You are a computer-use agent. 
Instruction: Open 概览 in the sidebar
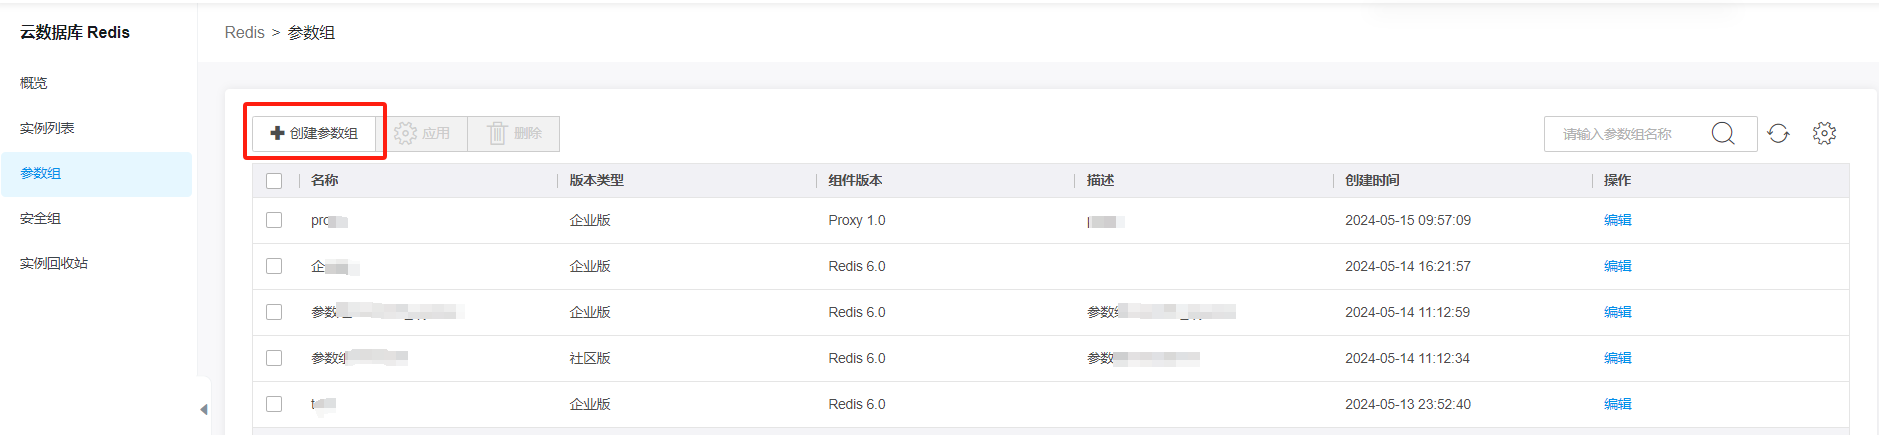coord(34,83)
